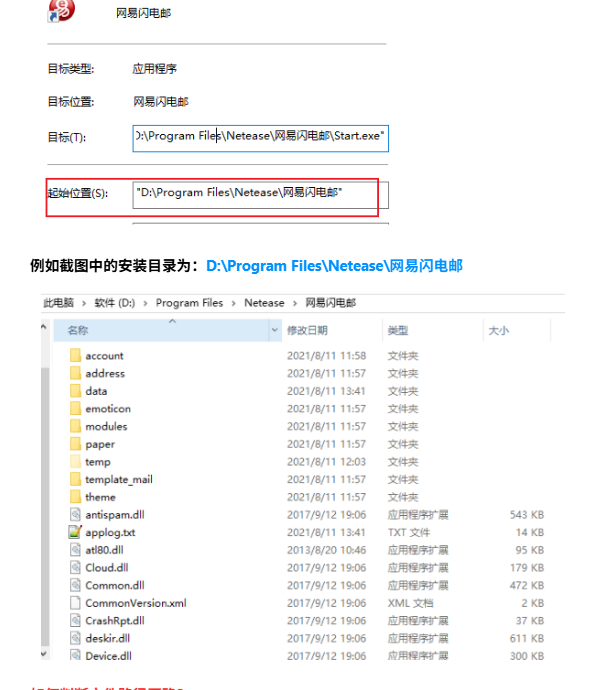Viewport: 598px width, 690px height.
Task: Click the 应用程序 target type value
Action: (x=154, y=69)
